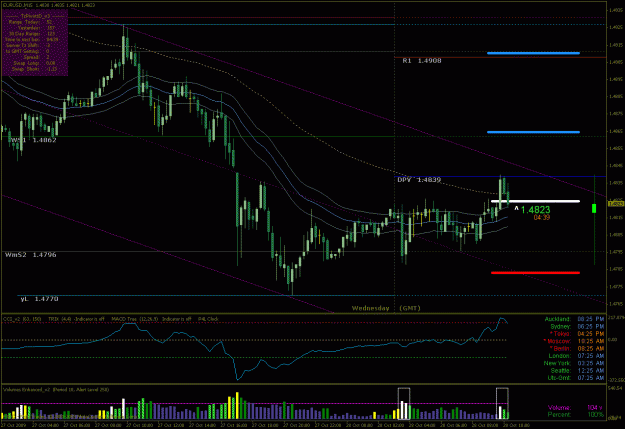Select the Volumes Enhanced_v2 indicator label
Screen dimensions: 625x429
(56, 390)
